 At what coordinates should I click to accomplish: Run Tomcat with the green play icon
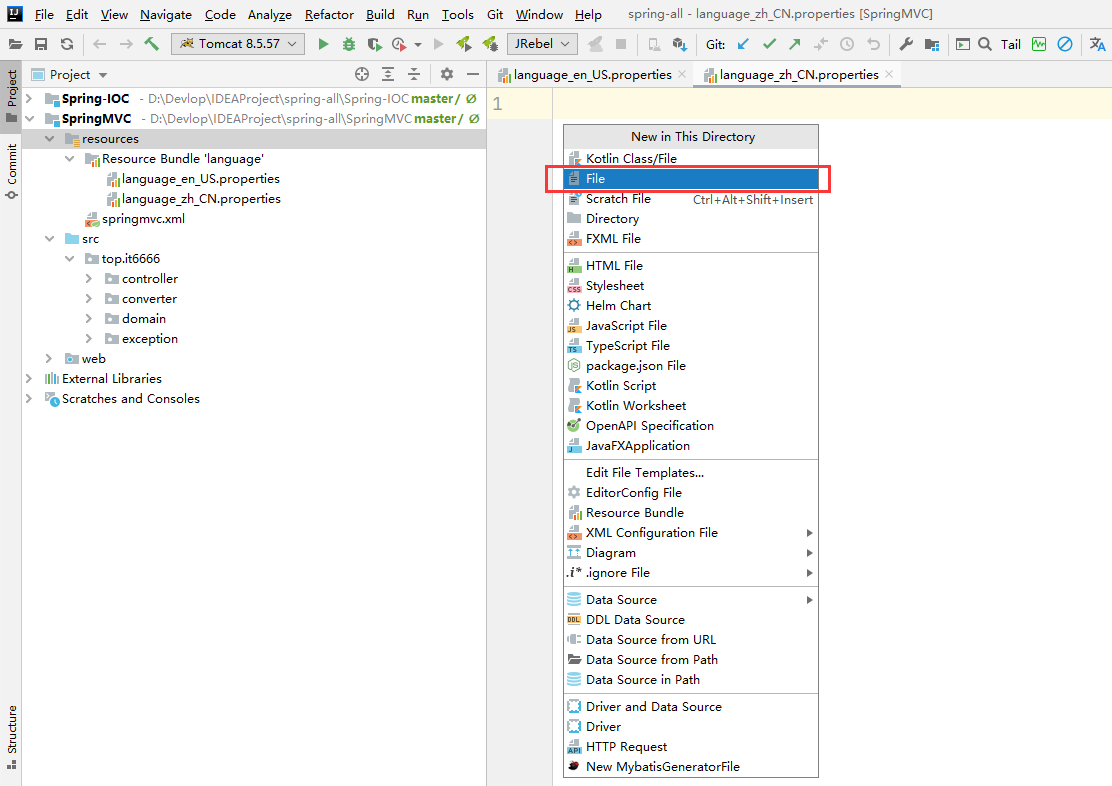coord(323,44)
